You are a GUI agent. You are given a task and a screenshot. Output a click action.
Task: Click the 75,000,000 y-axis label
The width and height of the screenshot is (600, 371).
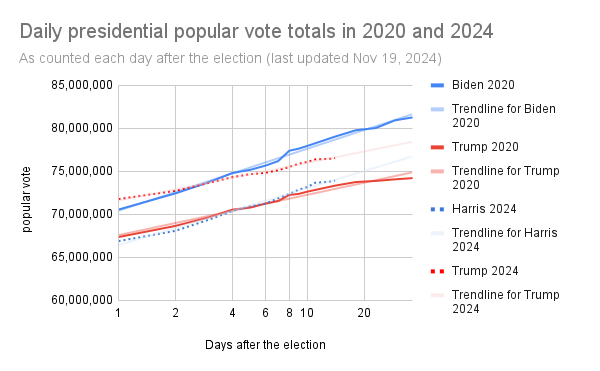(82, 171)
